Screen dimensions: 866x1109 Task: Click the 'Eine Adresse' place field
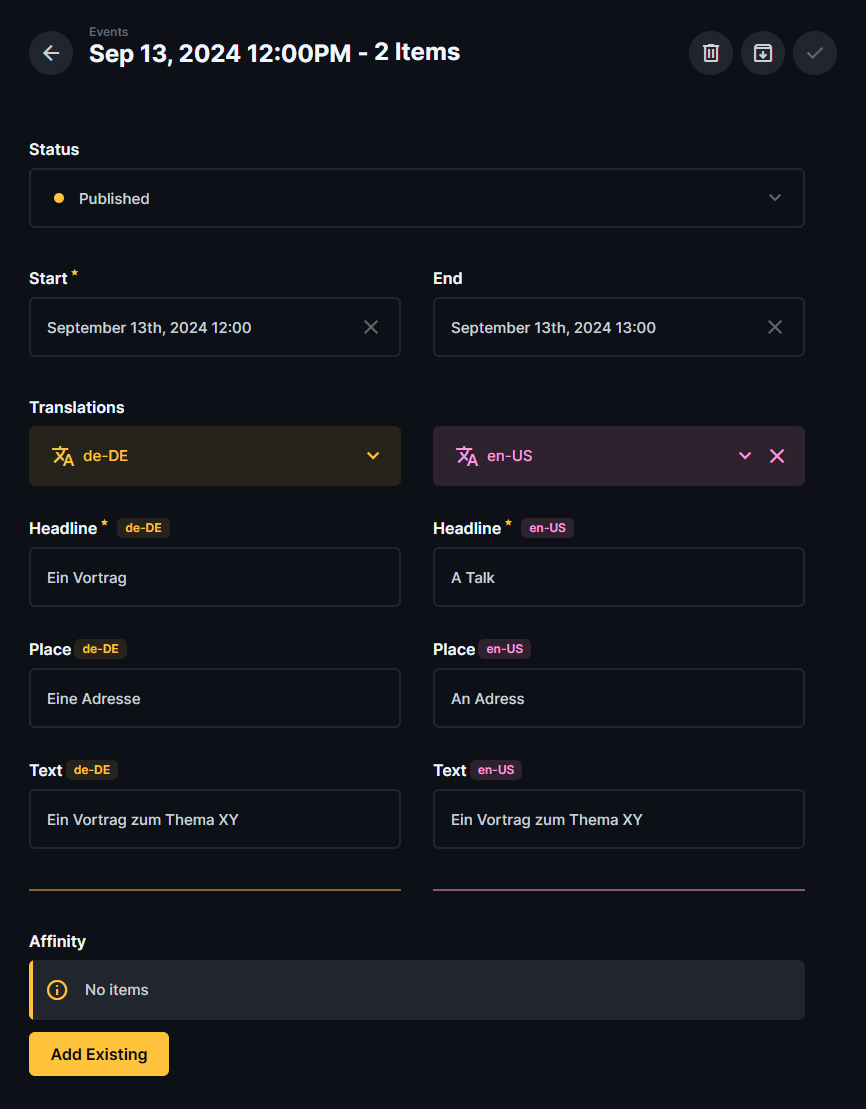pos(215,698)
